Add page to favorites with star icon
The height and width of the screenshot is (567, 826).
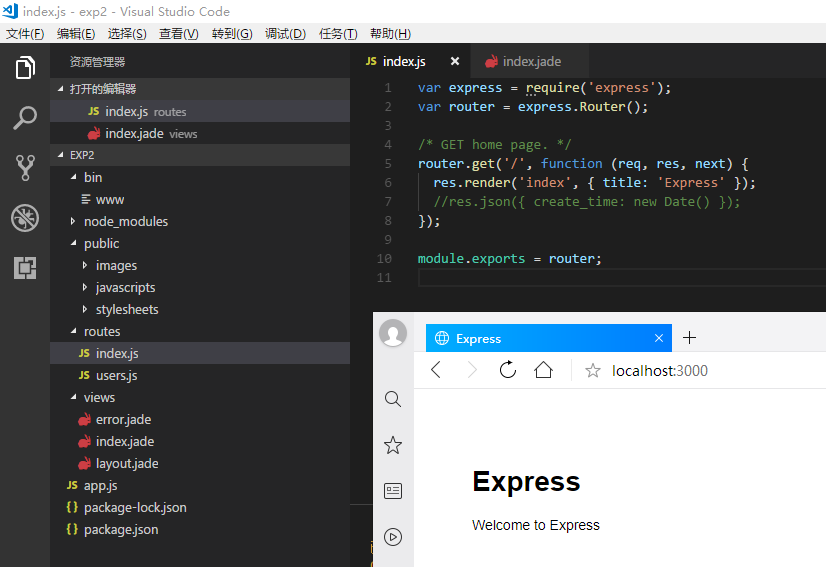[593, 371]
